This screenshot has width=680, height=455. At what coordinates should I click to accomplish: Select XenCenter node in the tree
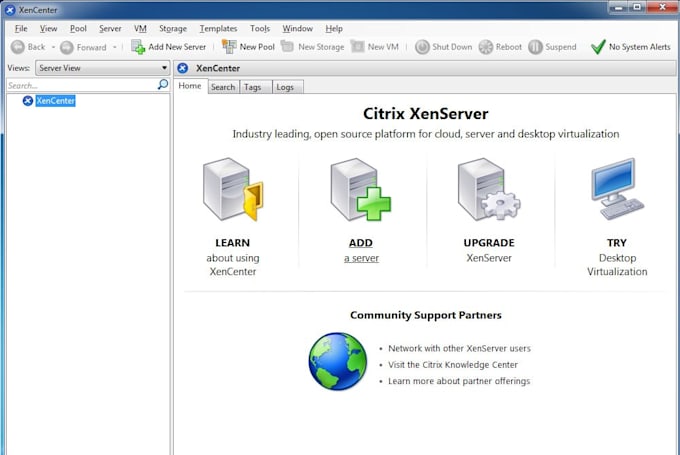pos(56,101)
